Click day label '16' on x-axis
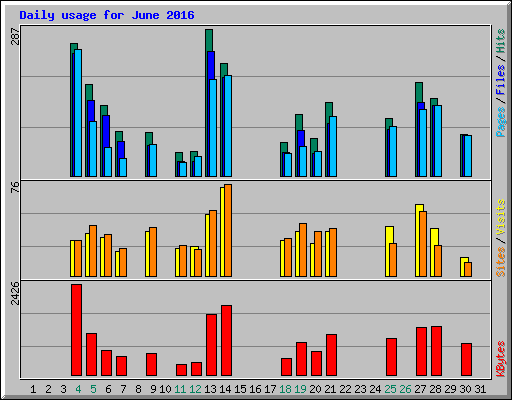Image resolution: width=512 pixels, height=400 pixels. (255, 389)
